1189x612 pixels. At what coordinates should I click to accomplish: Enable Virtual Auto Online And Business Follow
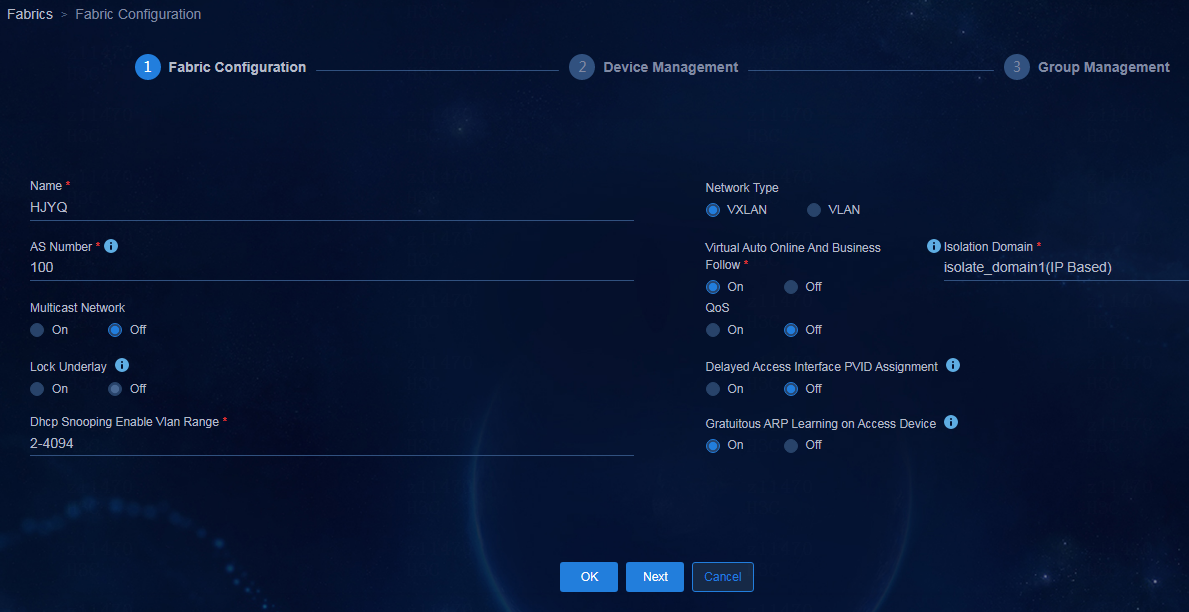[713, 287]
